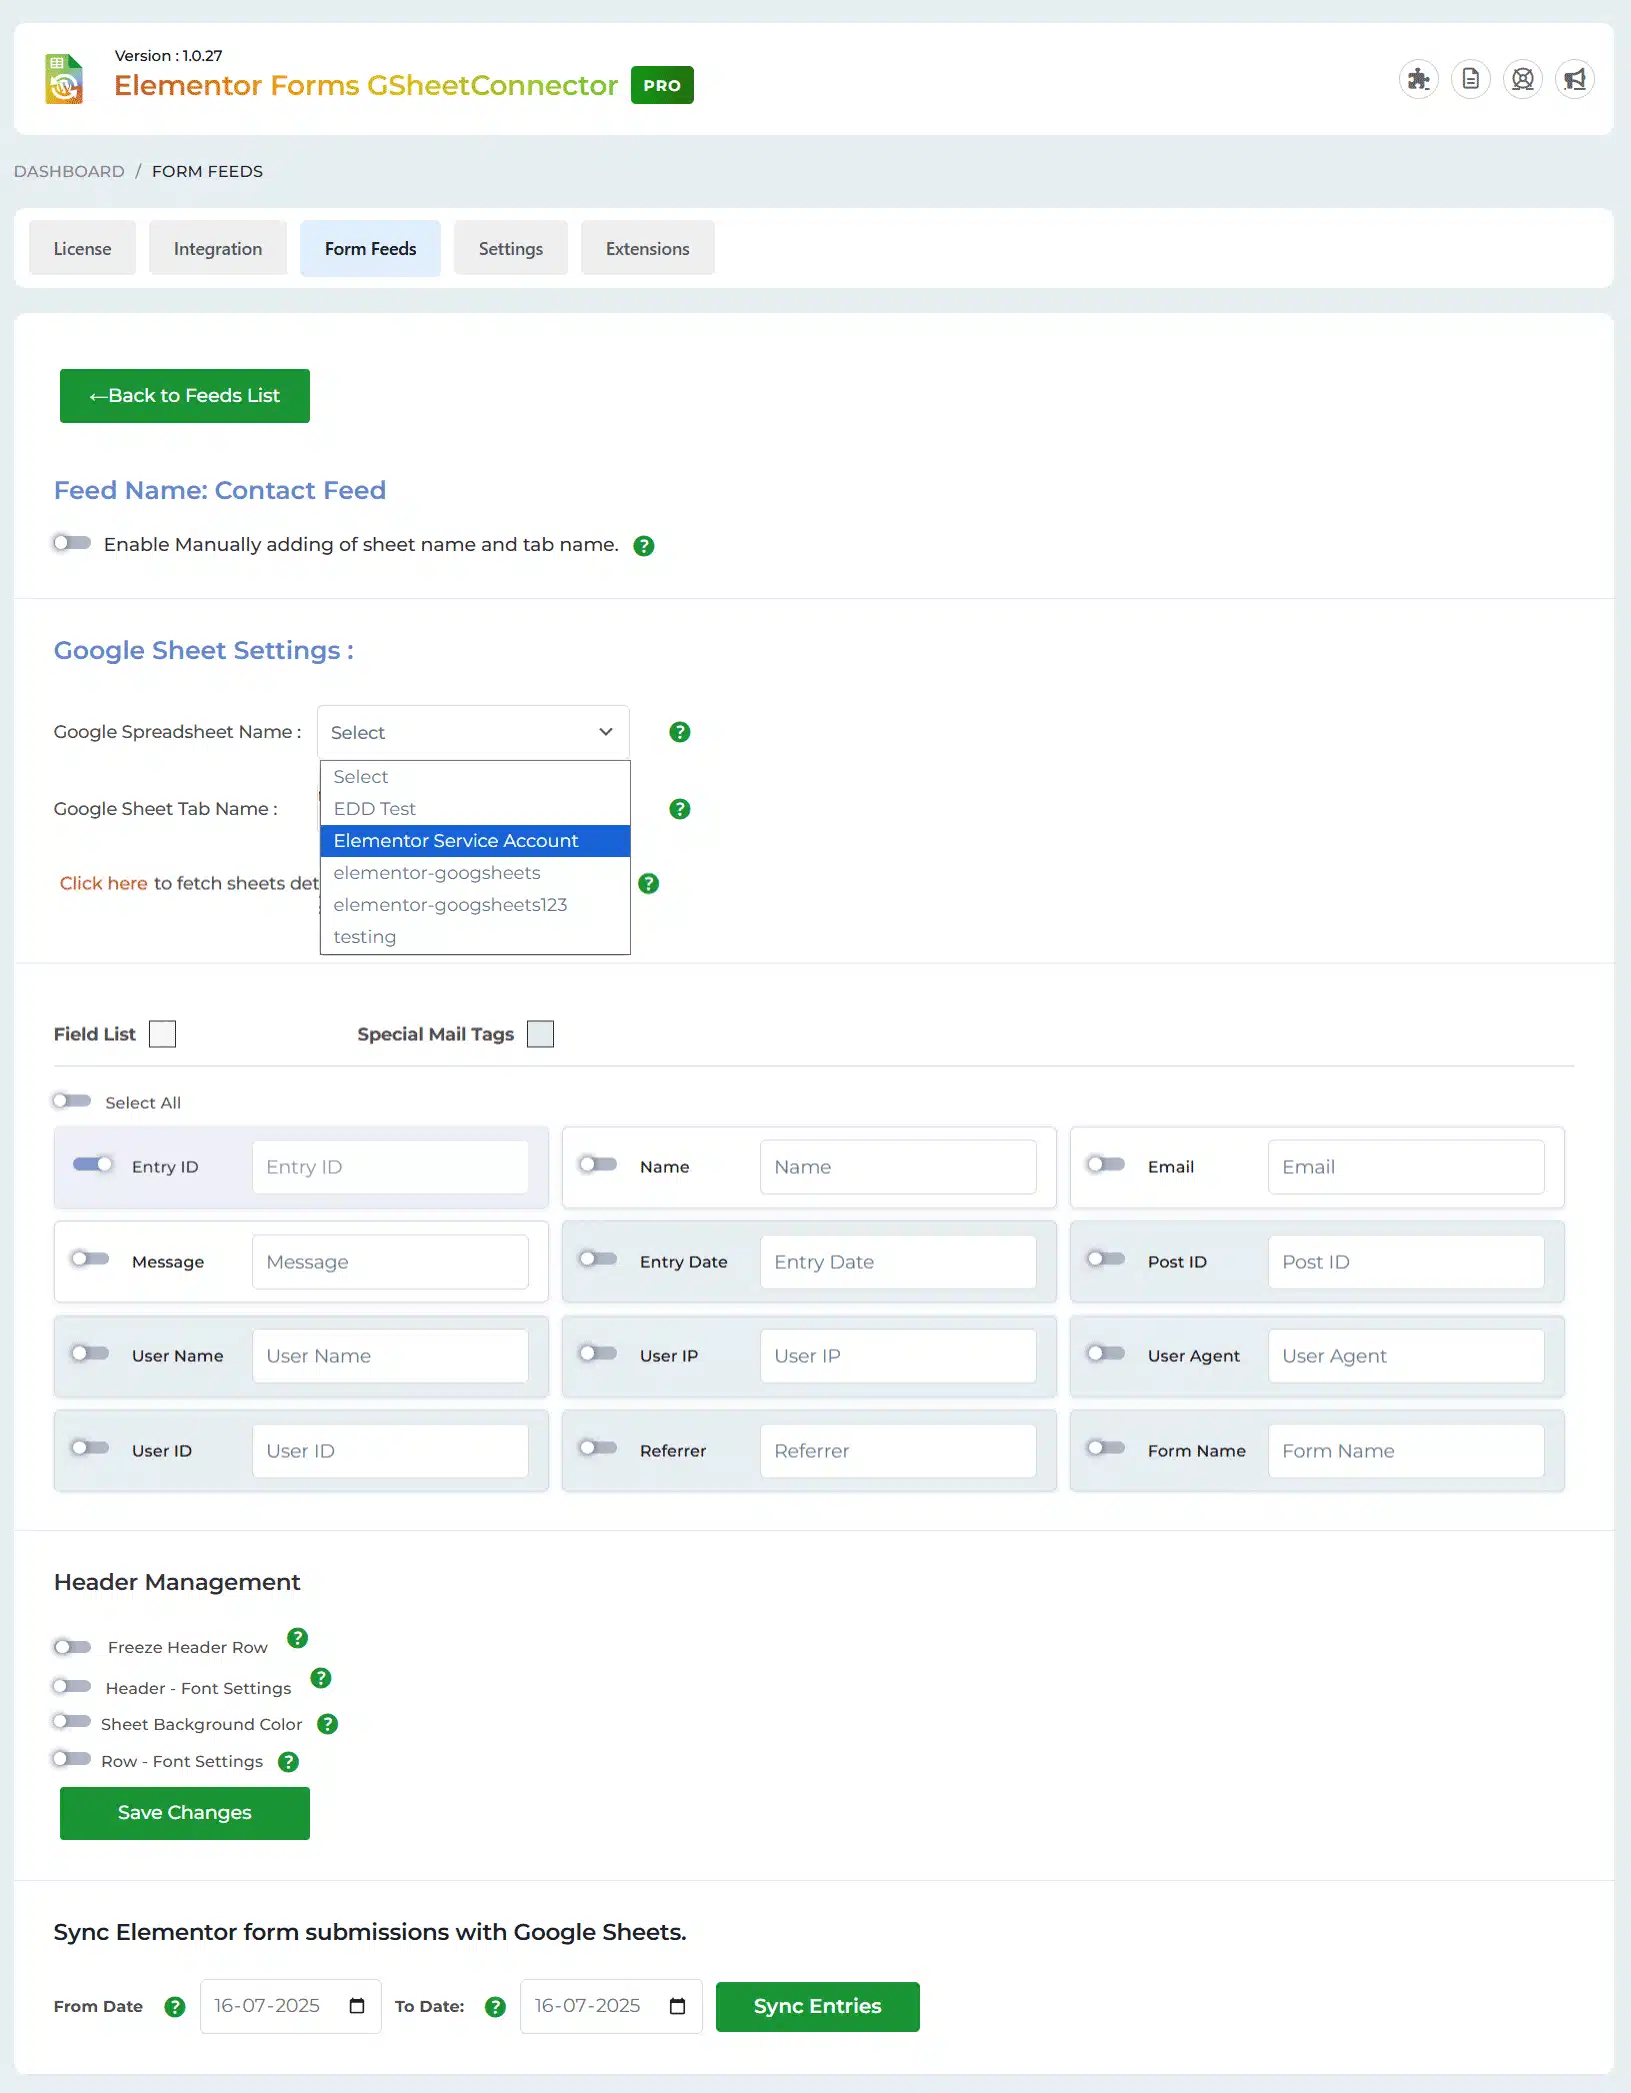Click the lifebuoy support icon in header
The image size is (1631, 2093).
[1522, 79]
